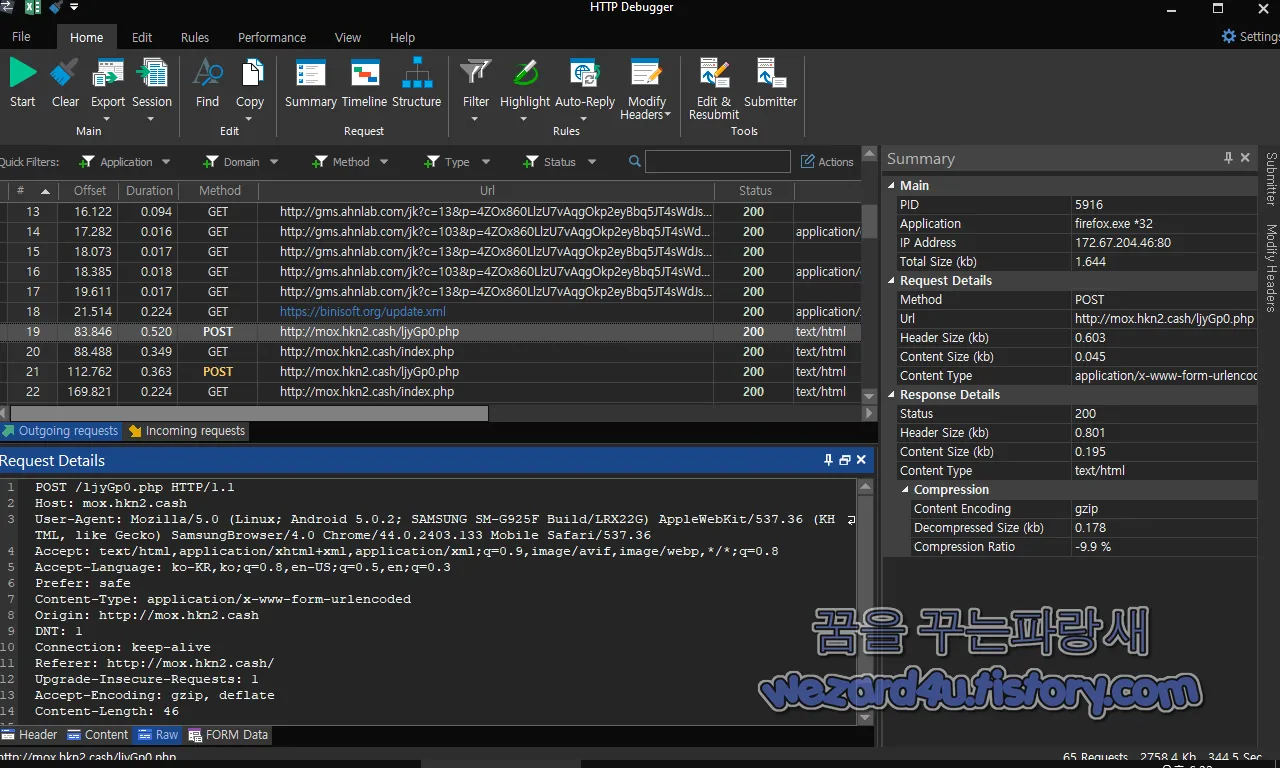Click the Excel icon in title bar

click(32, 8)
